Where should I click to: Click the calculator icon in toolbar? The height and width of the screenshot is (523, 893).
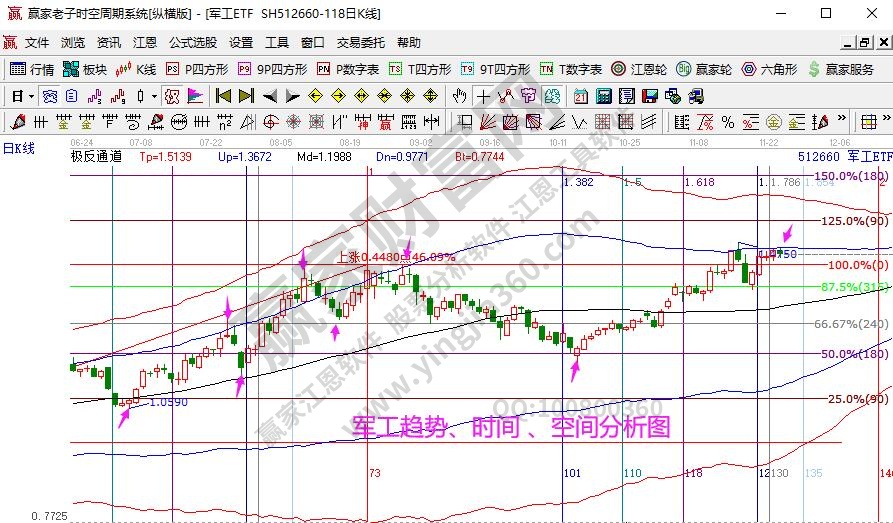(x=604, y=96)
